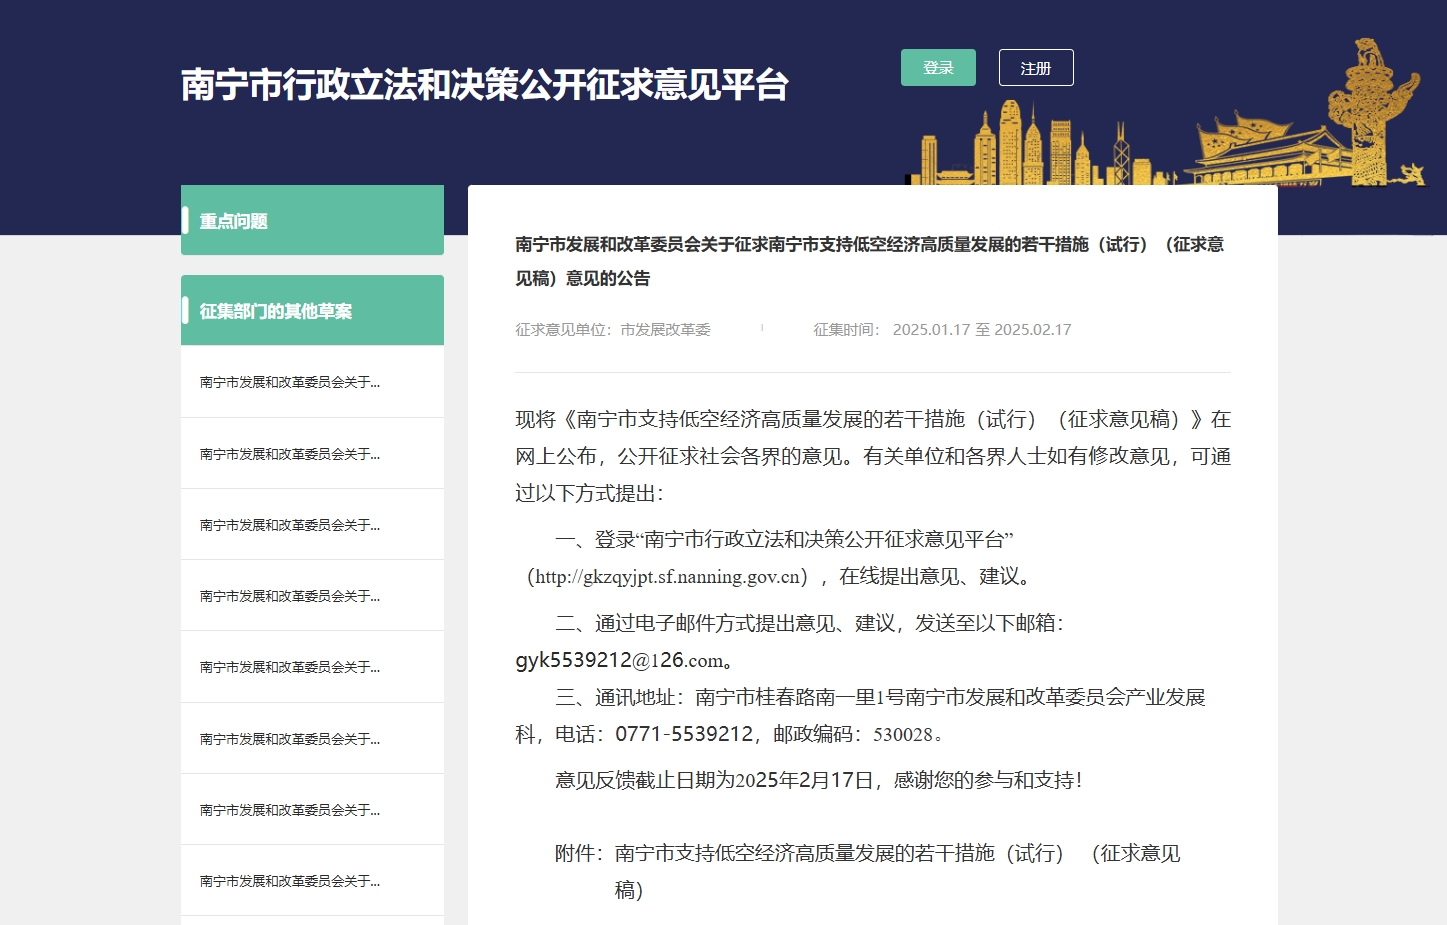The height and width of the screenshot is (925, 1447).
Task: Click the 注册 register button
Action: tap(1035, 68)
